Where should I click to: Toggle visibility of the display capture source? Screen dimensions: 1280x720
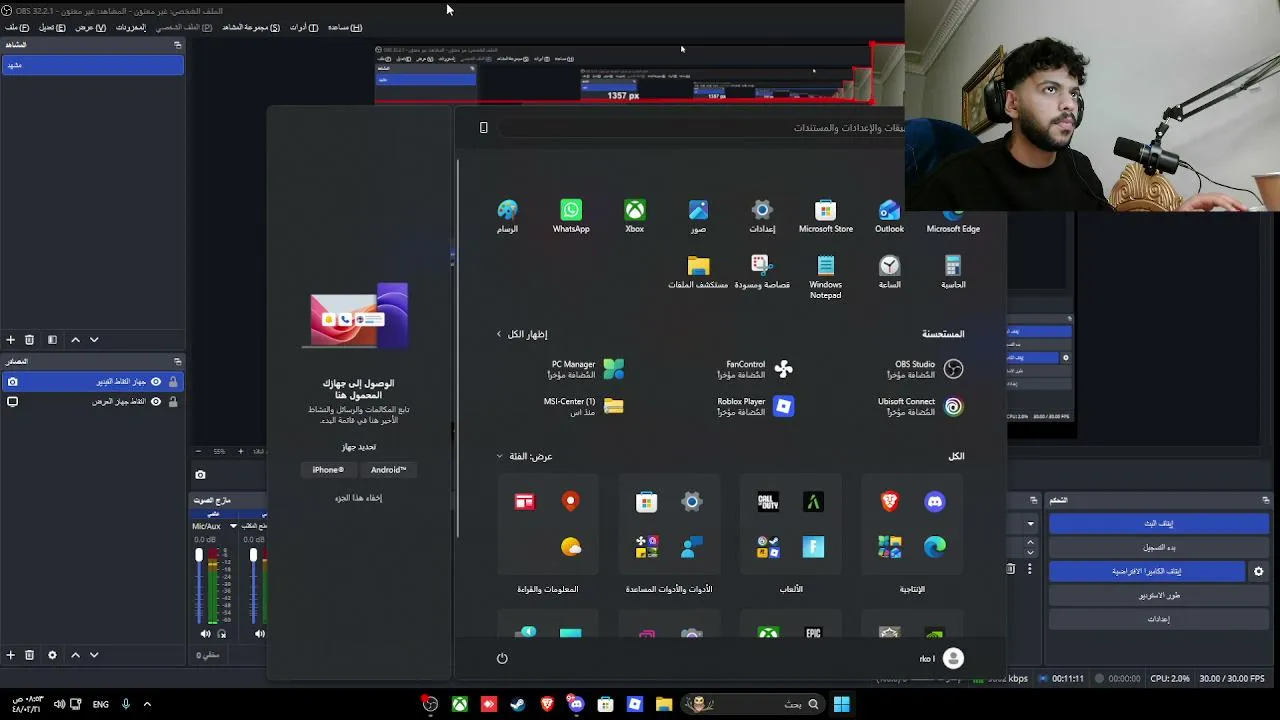click(156, 402)
